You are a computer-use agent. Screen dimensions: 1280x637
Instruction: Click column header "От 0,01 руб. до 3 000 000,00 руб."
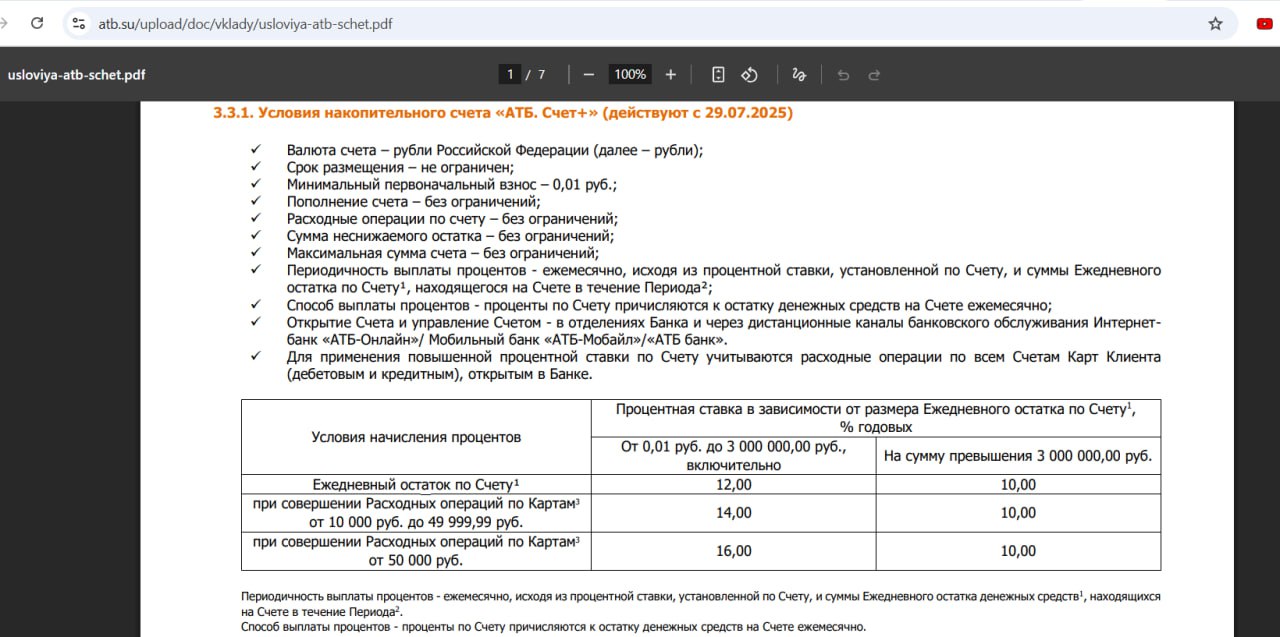[x=734, y=456]
